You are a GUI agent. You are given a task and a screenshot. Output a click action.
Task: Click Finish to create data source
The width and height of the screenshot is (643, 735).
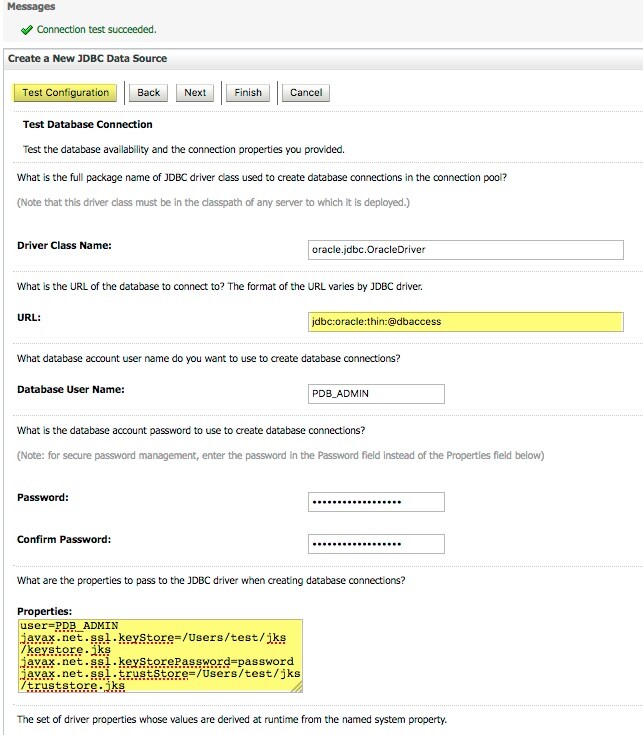(248, 93)
